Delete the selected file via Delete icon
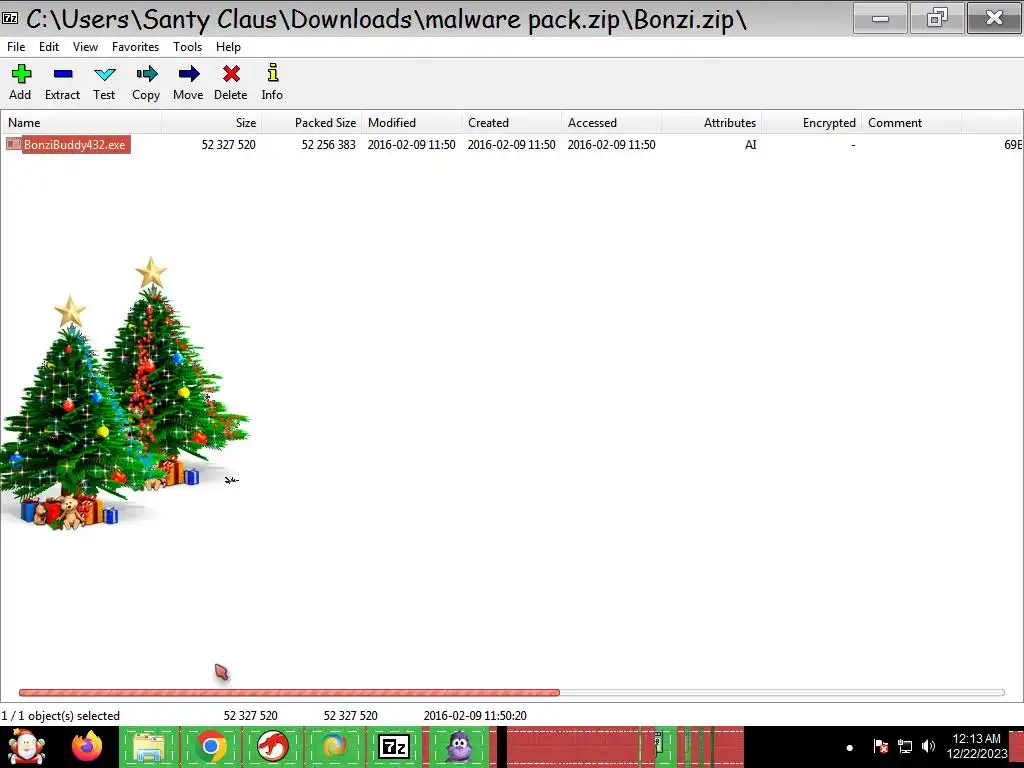Viewport: 1024px width, 768px height. click(231, 82)
